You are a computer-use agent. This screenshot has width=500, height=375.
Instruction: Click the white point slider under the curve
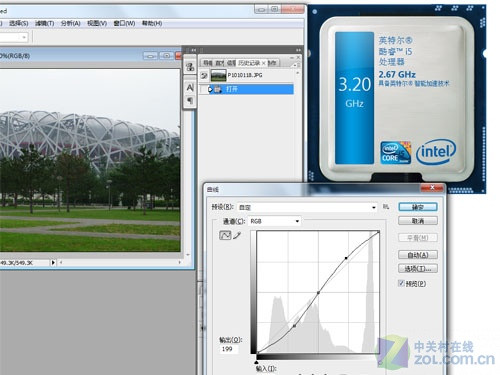click(x=379, y=362)
